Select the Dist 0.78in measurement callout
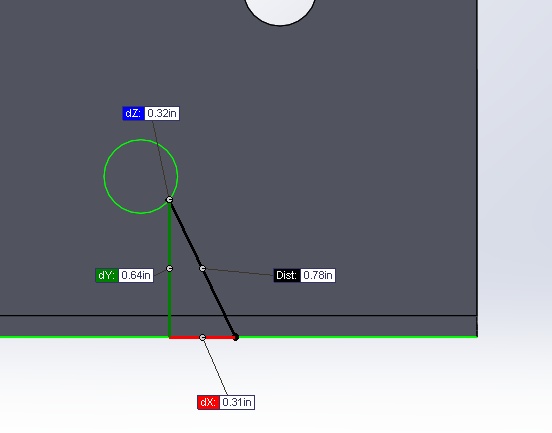The height and width of the screenshot is (433, 552). 304,275
